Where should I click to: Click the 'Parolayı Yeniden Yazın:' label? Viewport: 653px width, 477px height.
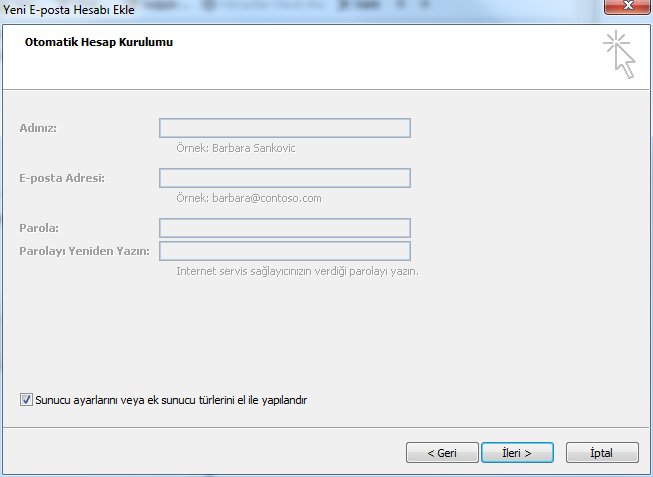(x=83, y=251)
